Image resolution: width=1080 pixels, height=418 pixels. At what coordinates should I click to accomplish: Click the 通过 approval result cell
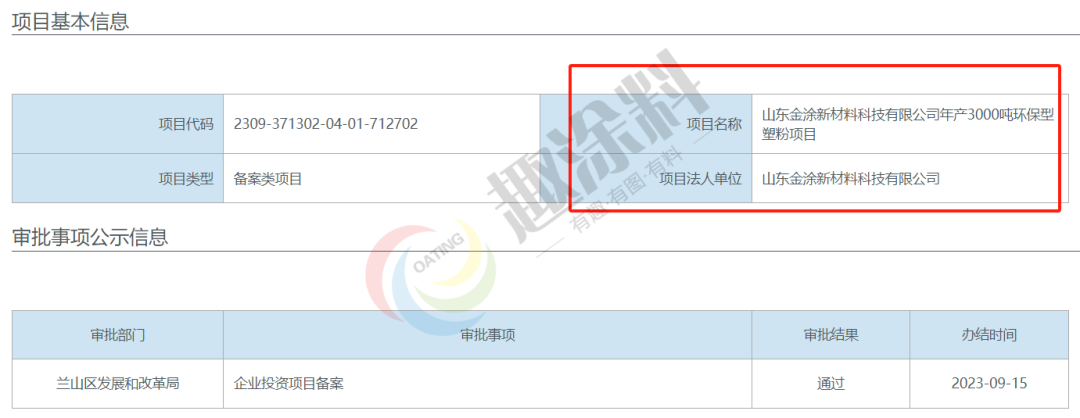831,383
